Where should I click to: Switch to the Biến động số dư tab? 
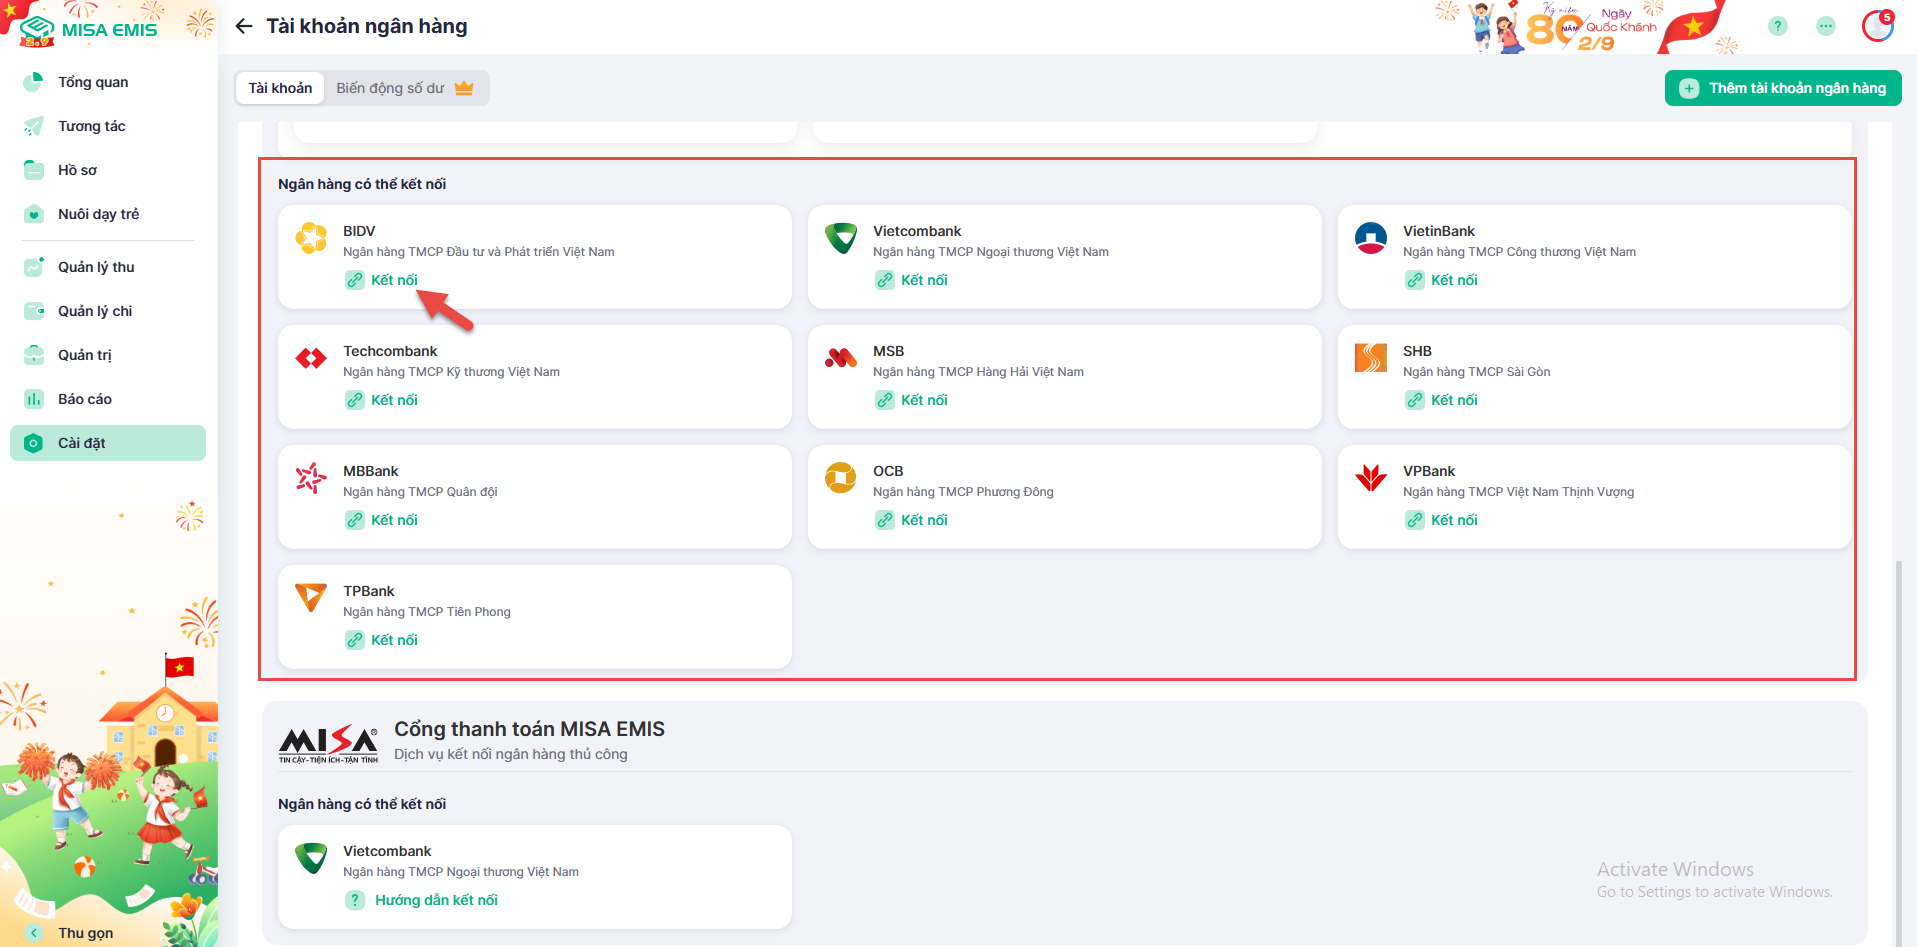[405, 88]
